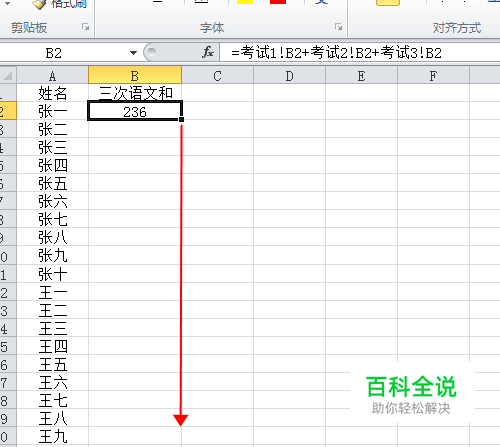This screenshot has height=447, width=500.
Task: Select the cell with name 王八
Action: 52,418
